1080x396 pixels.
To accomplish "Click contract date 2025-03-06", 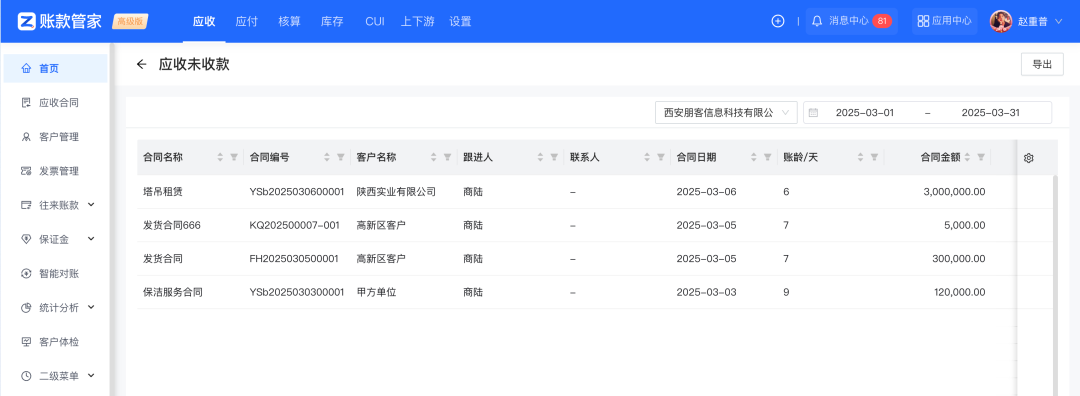I will pyautogui.click(x=707, y=191).
